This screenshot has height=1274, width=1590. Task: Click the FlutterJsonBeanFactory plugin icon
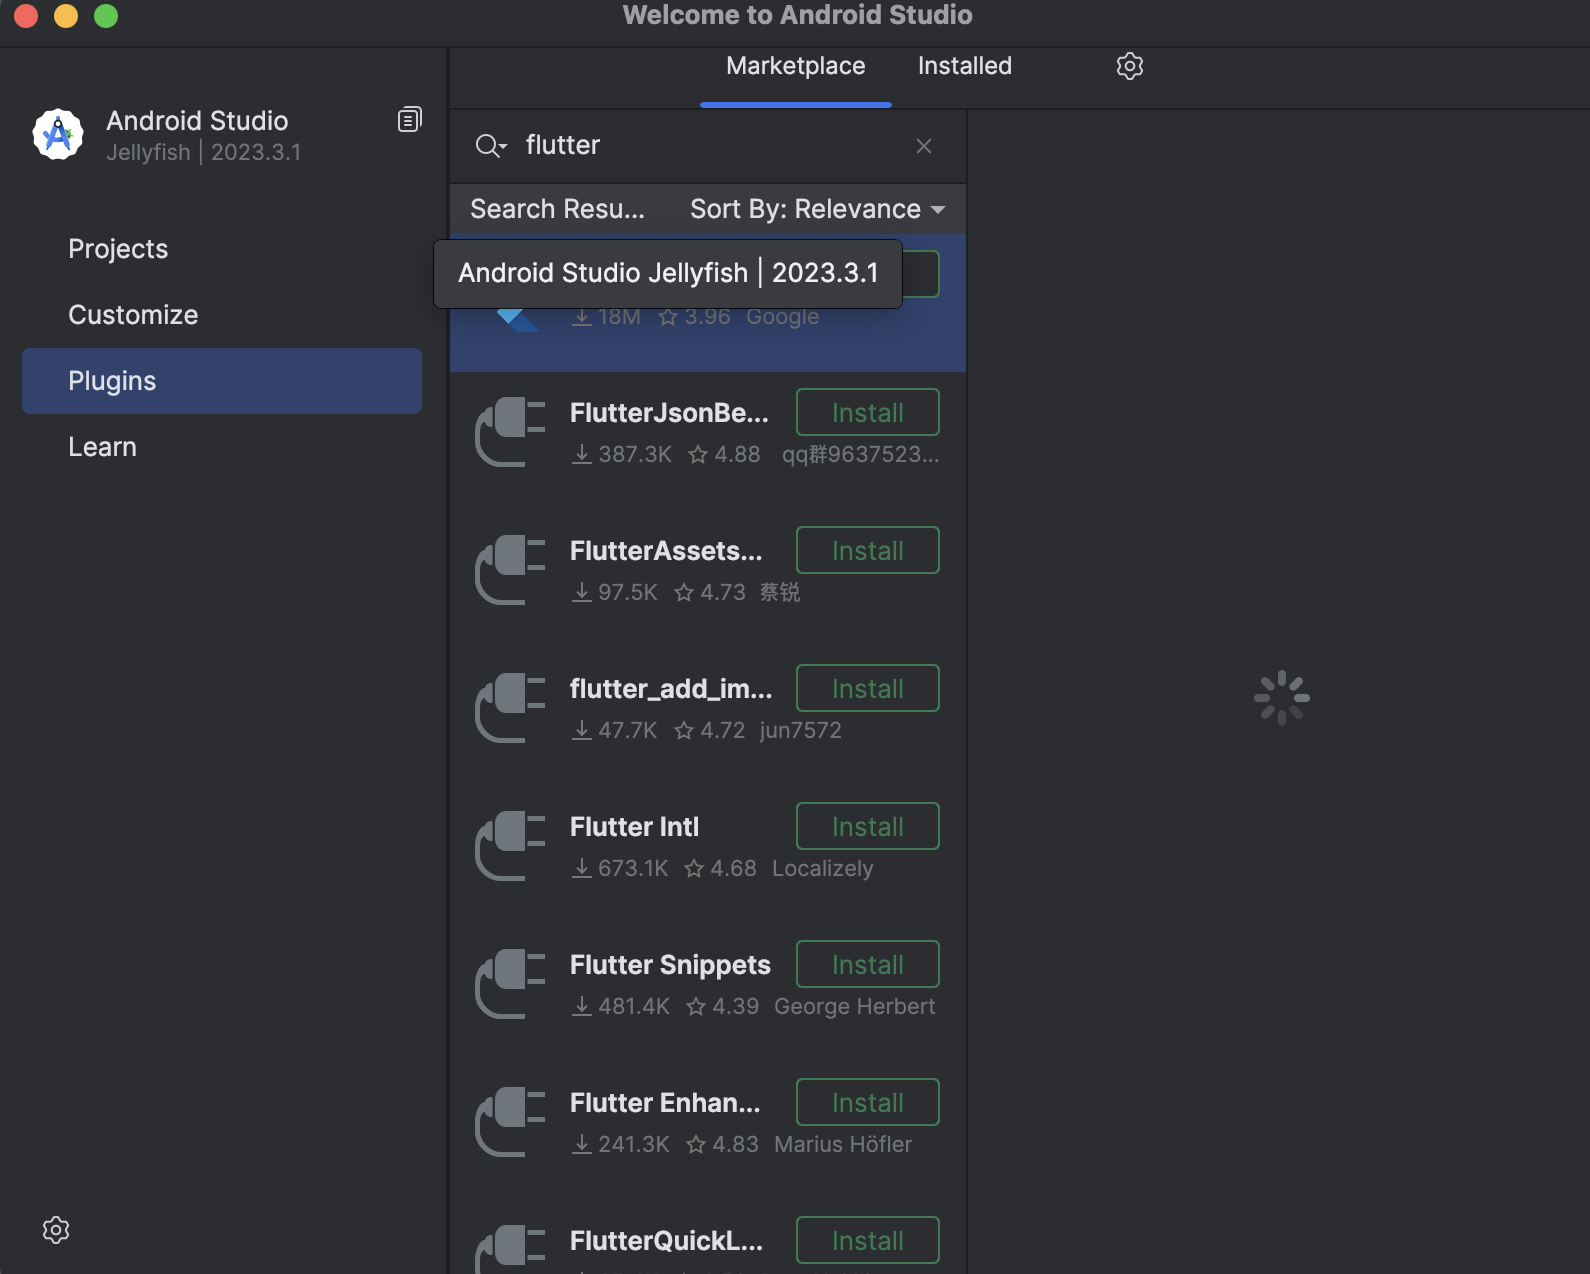510,432
